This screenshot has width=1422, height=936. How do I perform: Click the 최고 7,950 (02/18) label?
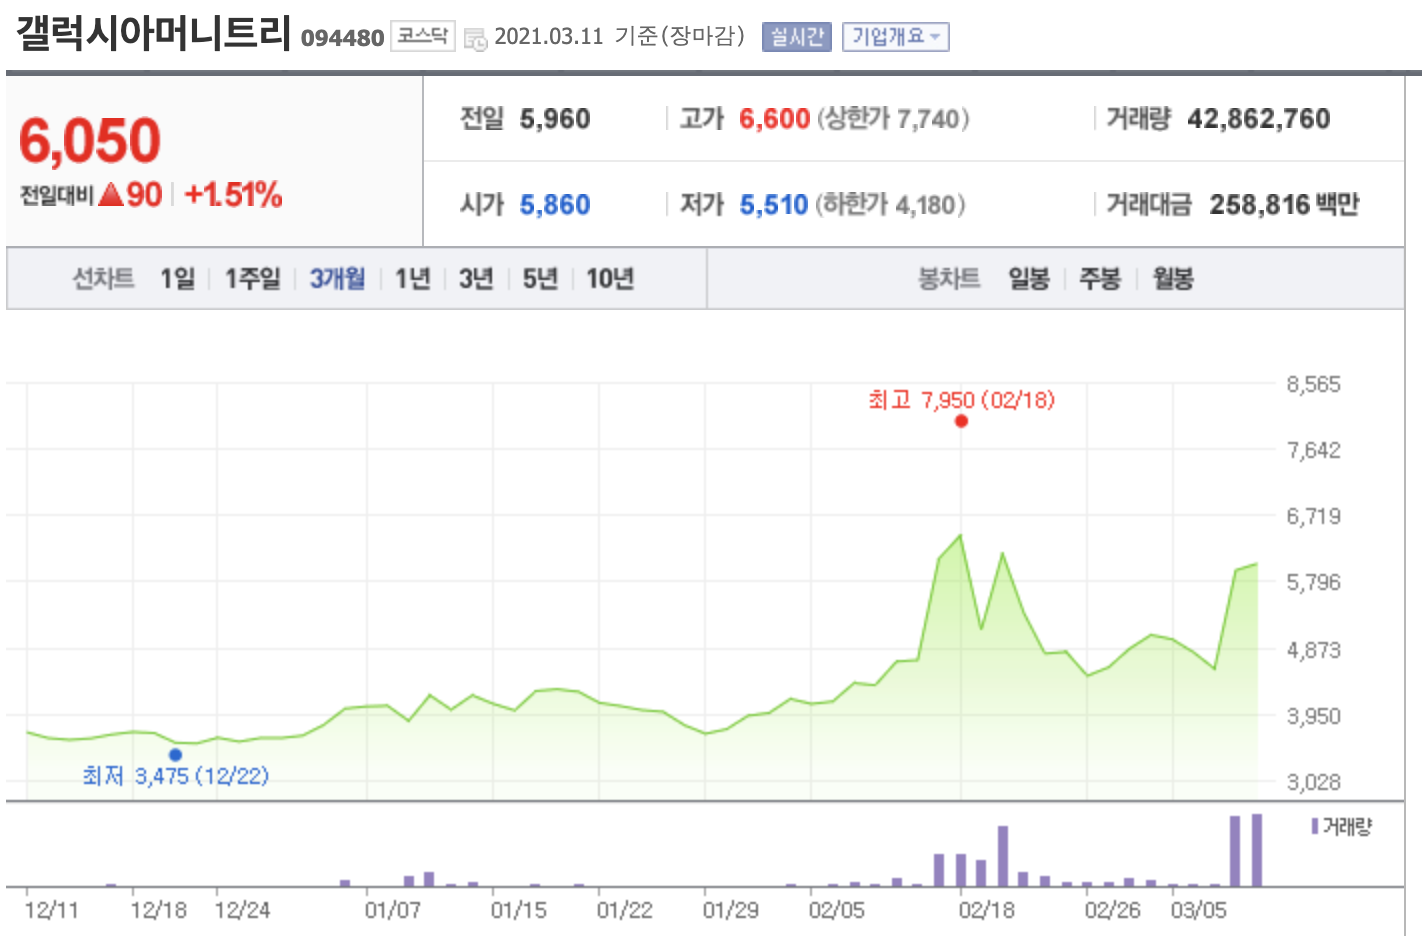point(961,400)
